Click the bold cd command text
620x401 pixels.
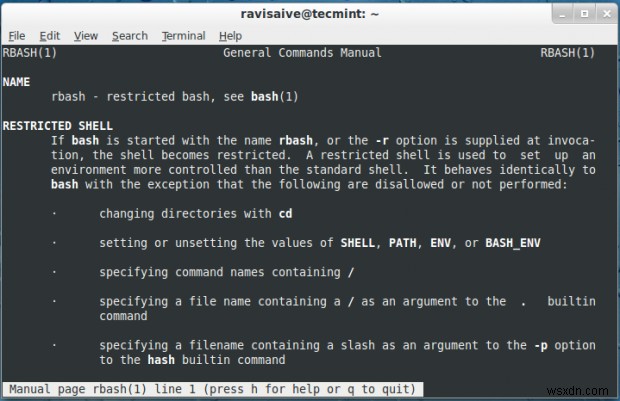[285, 214]
